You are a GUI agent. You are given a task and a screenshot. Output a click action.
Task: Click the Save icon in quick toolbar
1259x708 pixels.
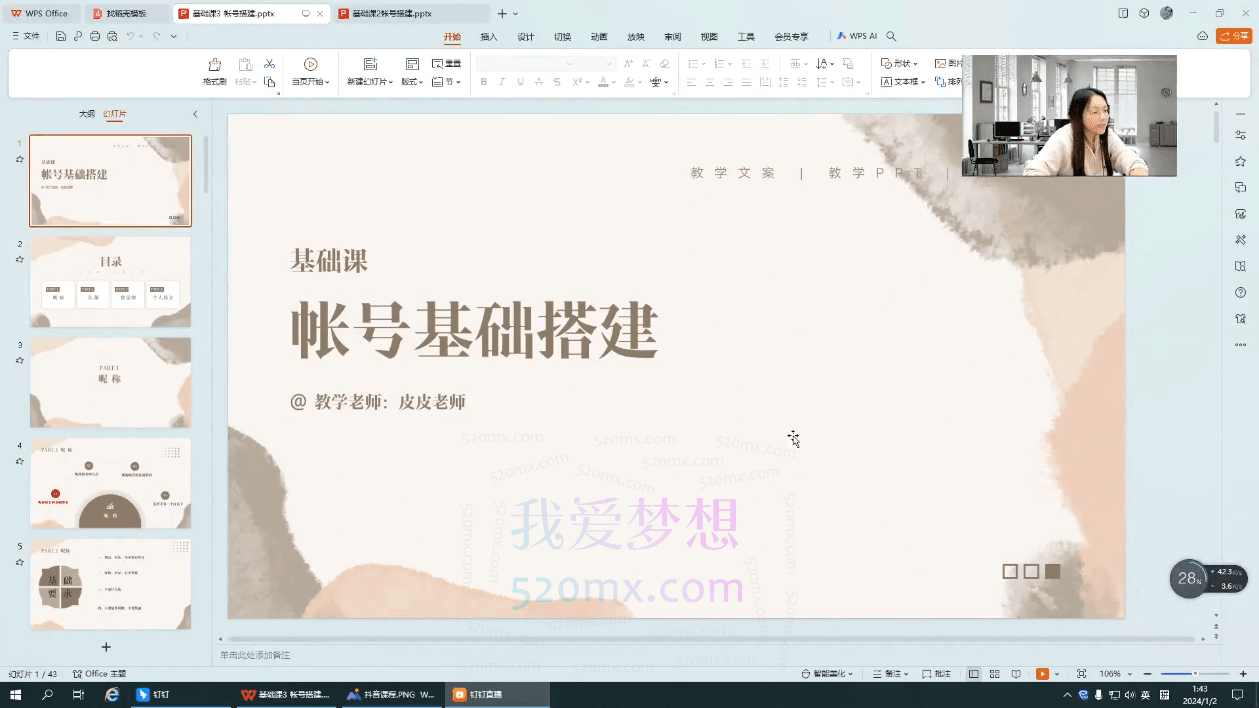pyautogui.click(x=61, y=36)
